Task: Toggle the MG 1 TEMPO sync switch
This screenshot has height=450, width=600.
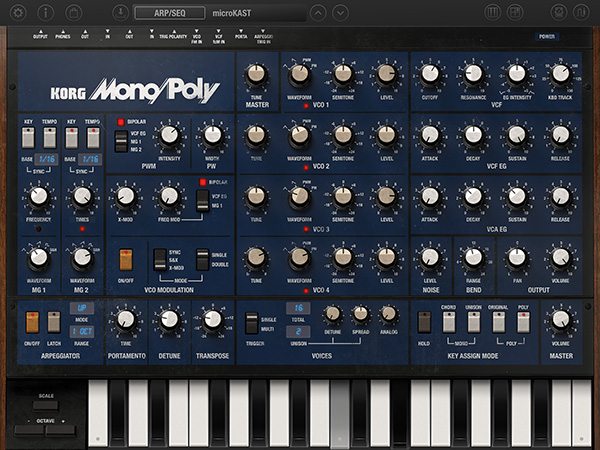Action: (50, 138)
